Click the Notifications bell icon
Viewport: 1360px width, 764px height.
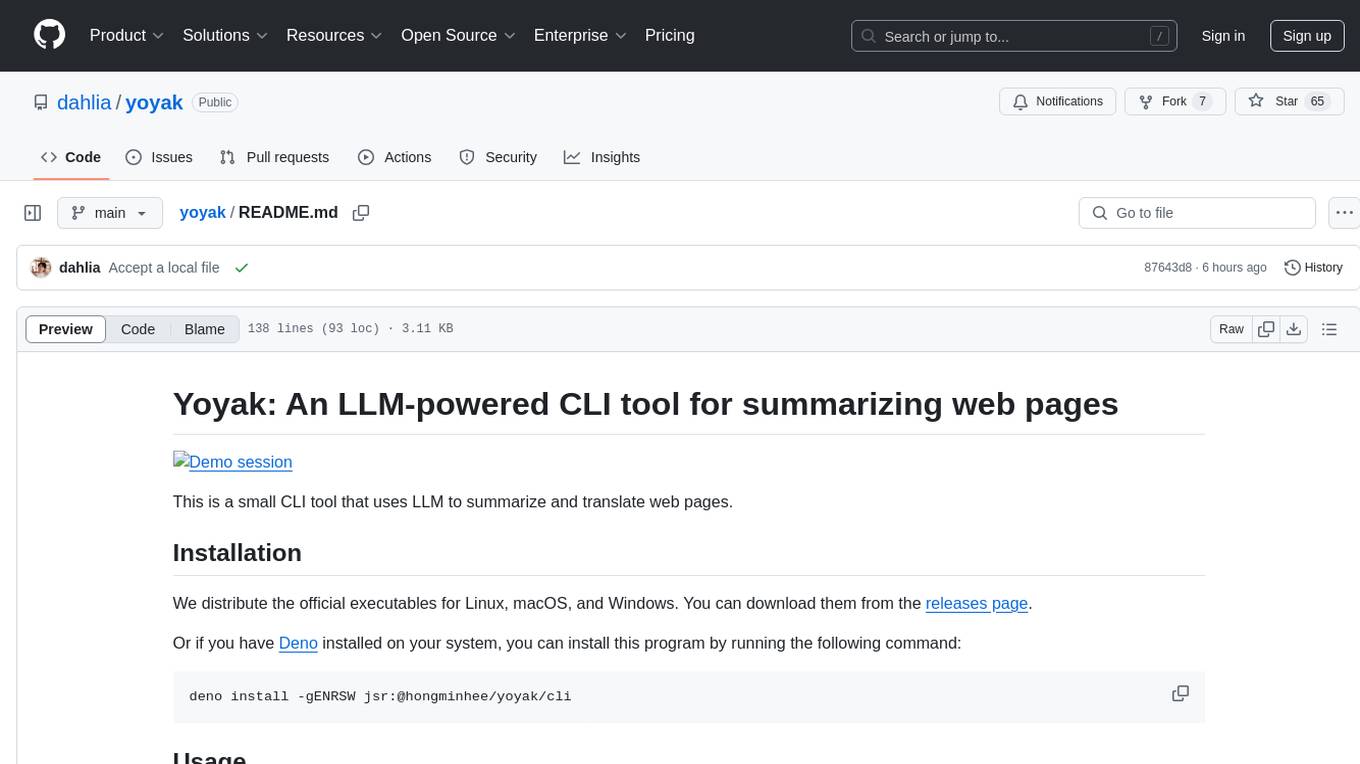pos(1021,101)
